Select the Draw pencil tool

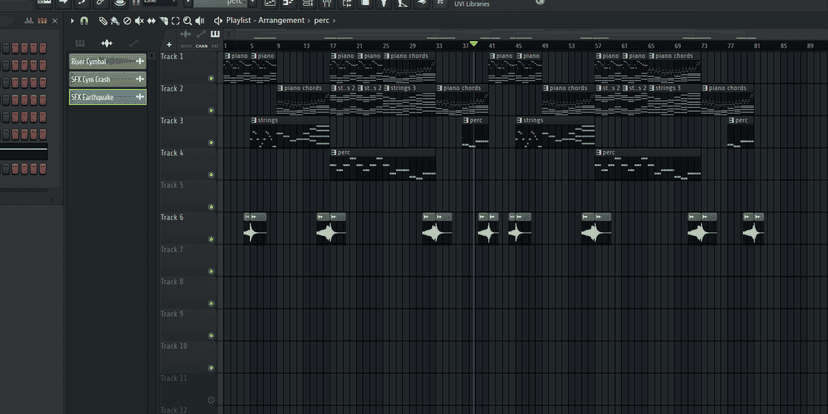pyautogui.click(x=103, y=20)
